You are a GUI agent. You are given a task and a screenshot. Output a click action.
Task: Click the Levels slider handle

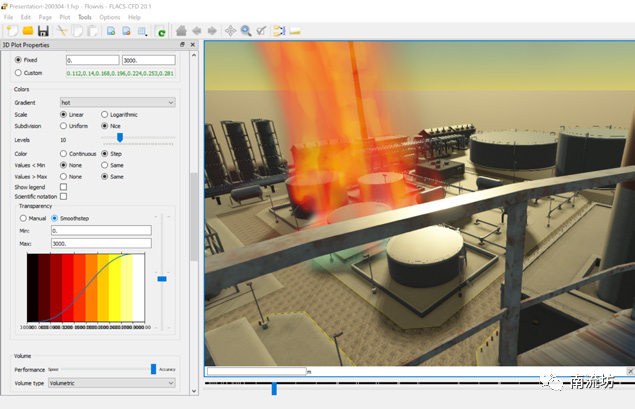[x=119, y=138]
